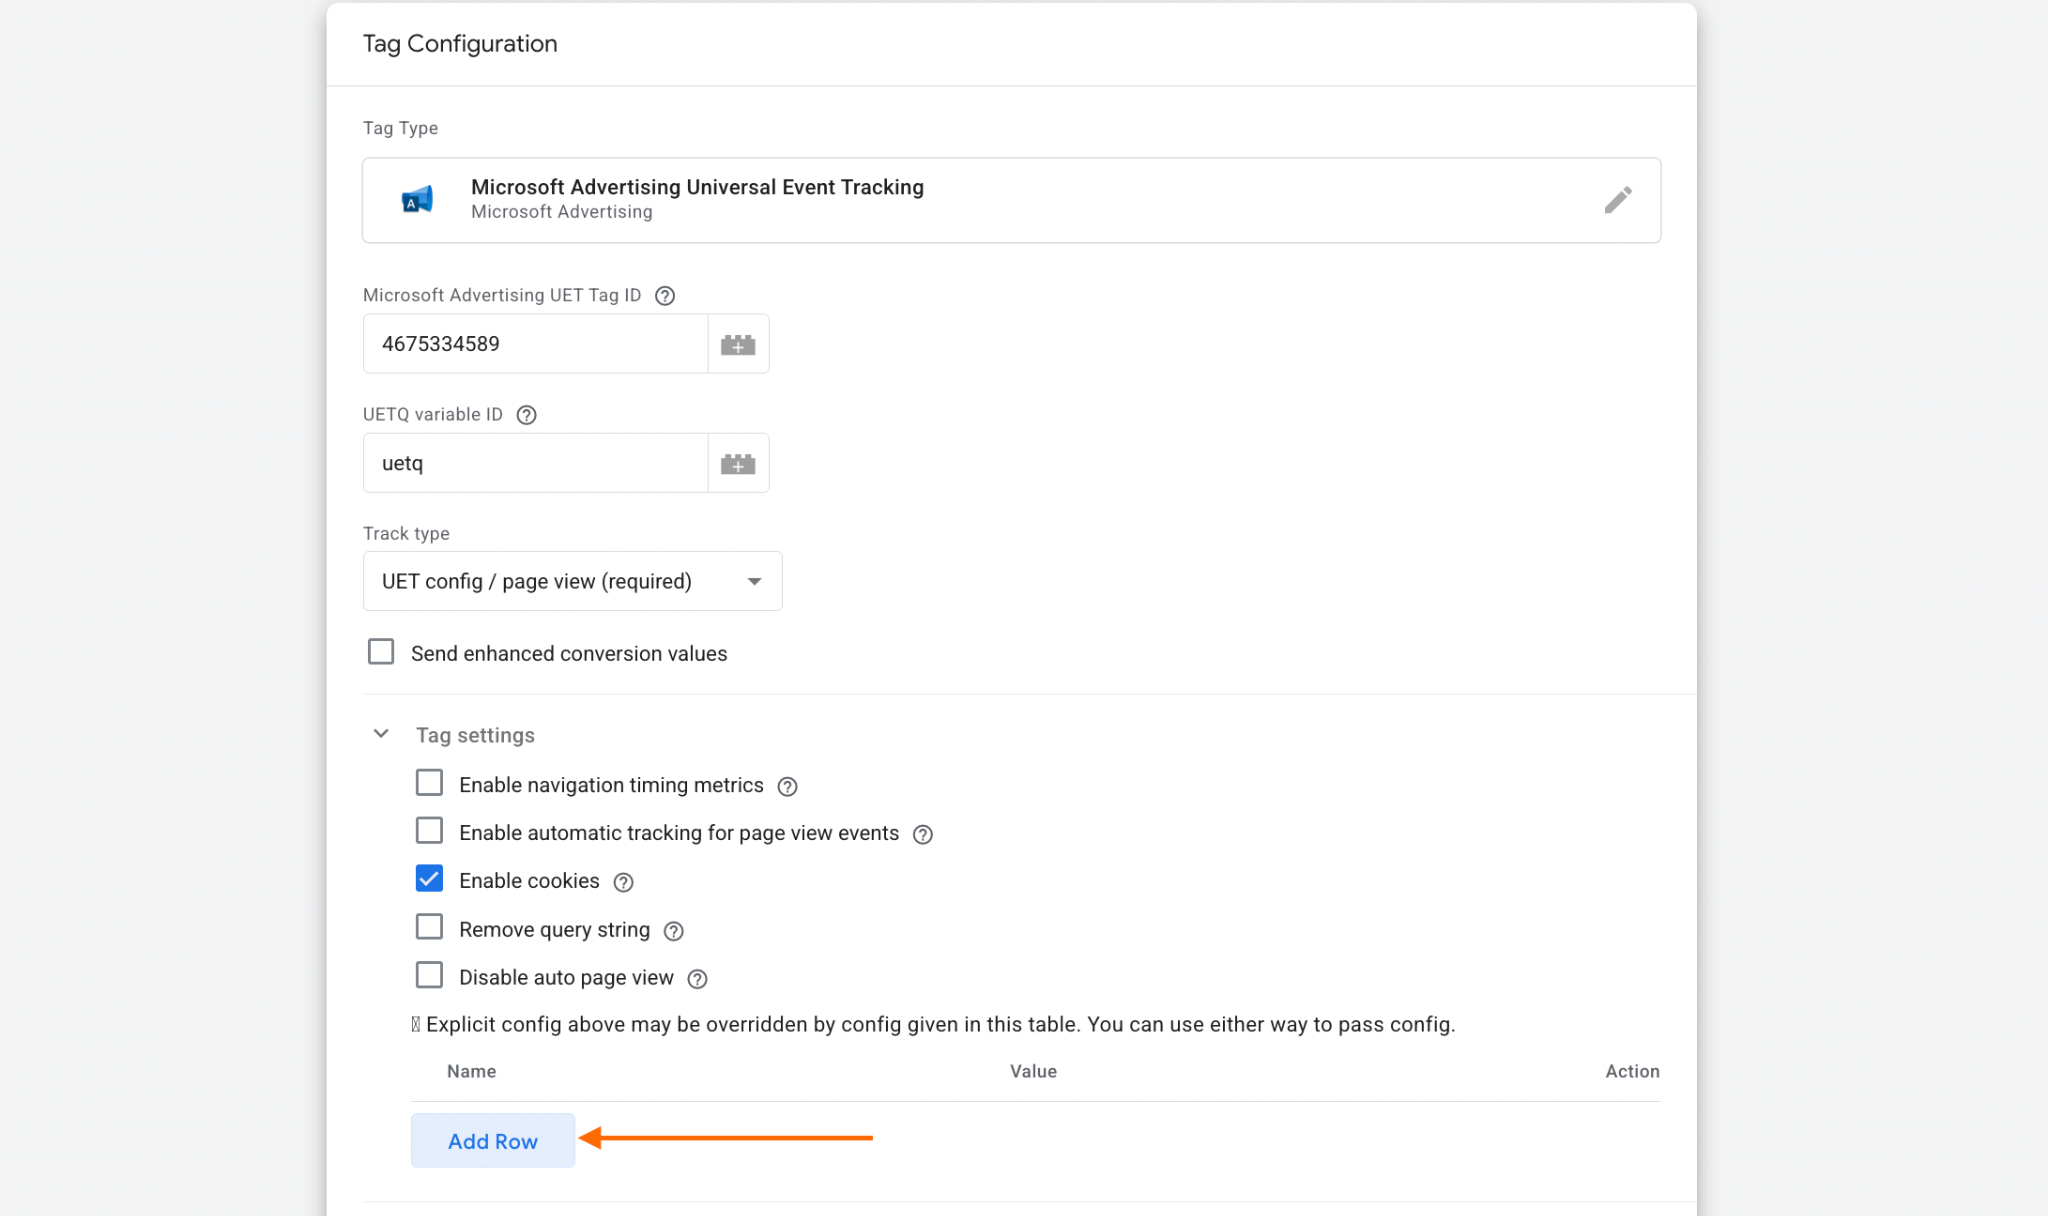Show help for UETQ variable ID
The image size is (2048, 1216).
[x=526, y=415]
